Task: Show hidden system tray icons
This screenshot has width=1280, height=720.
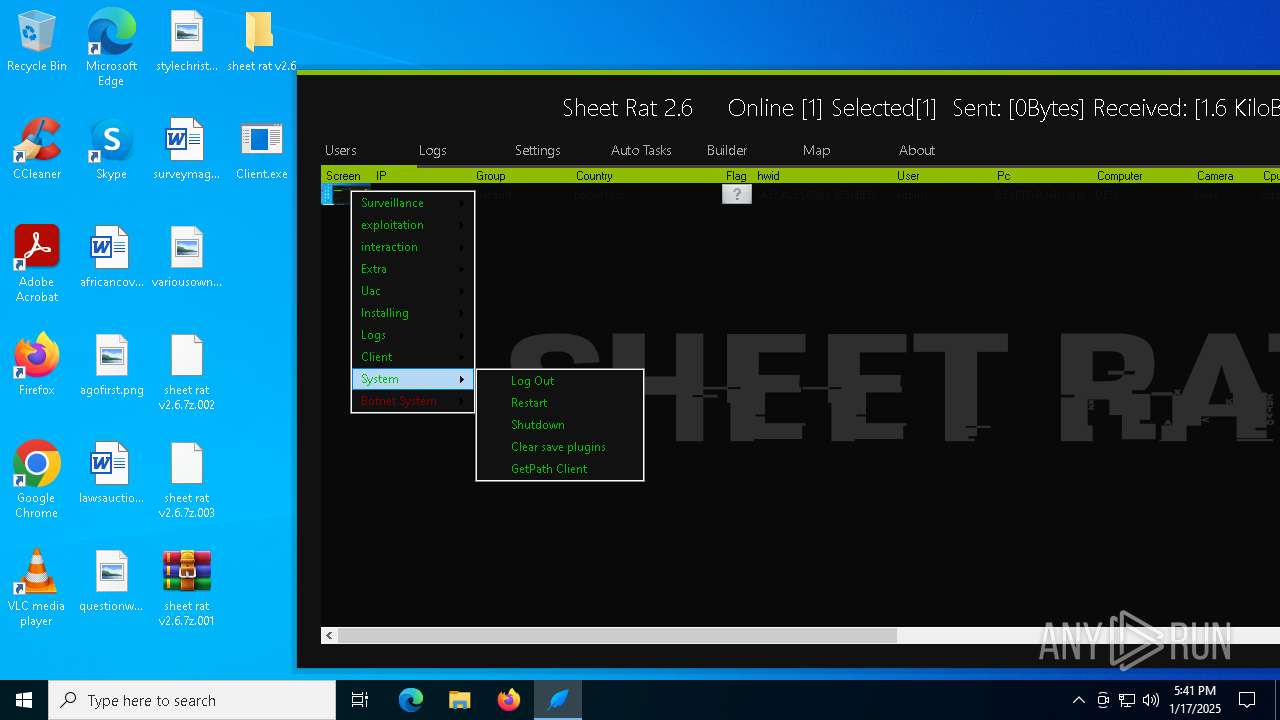Action: click(1078, 700)
